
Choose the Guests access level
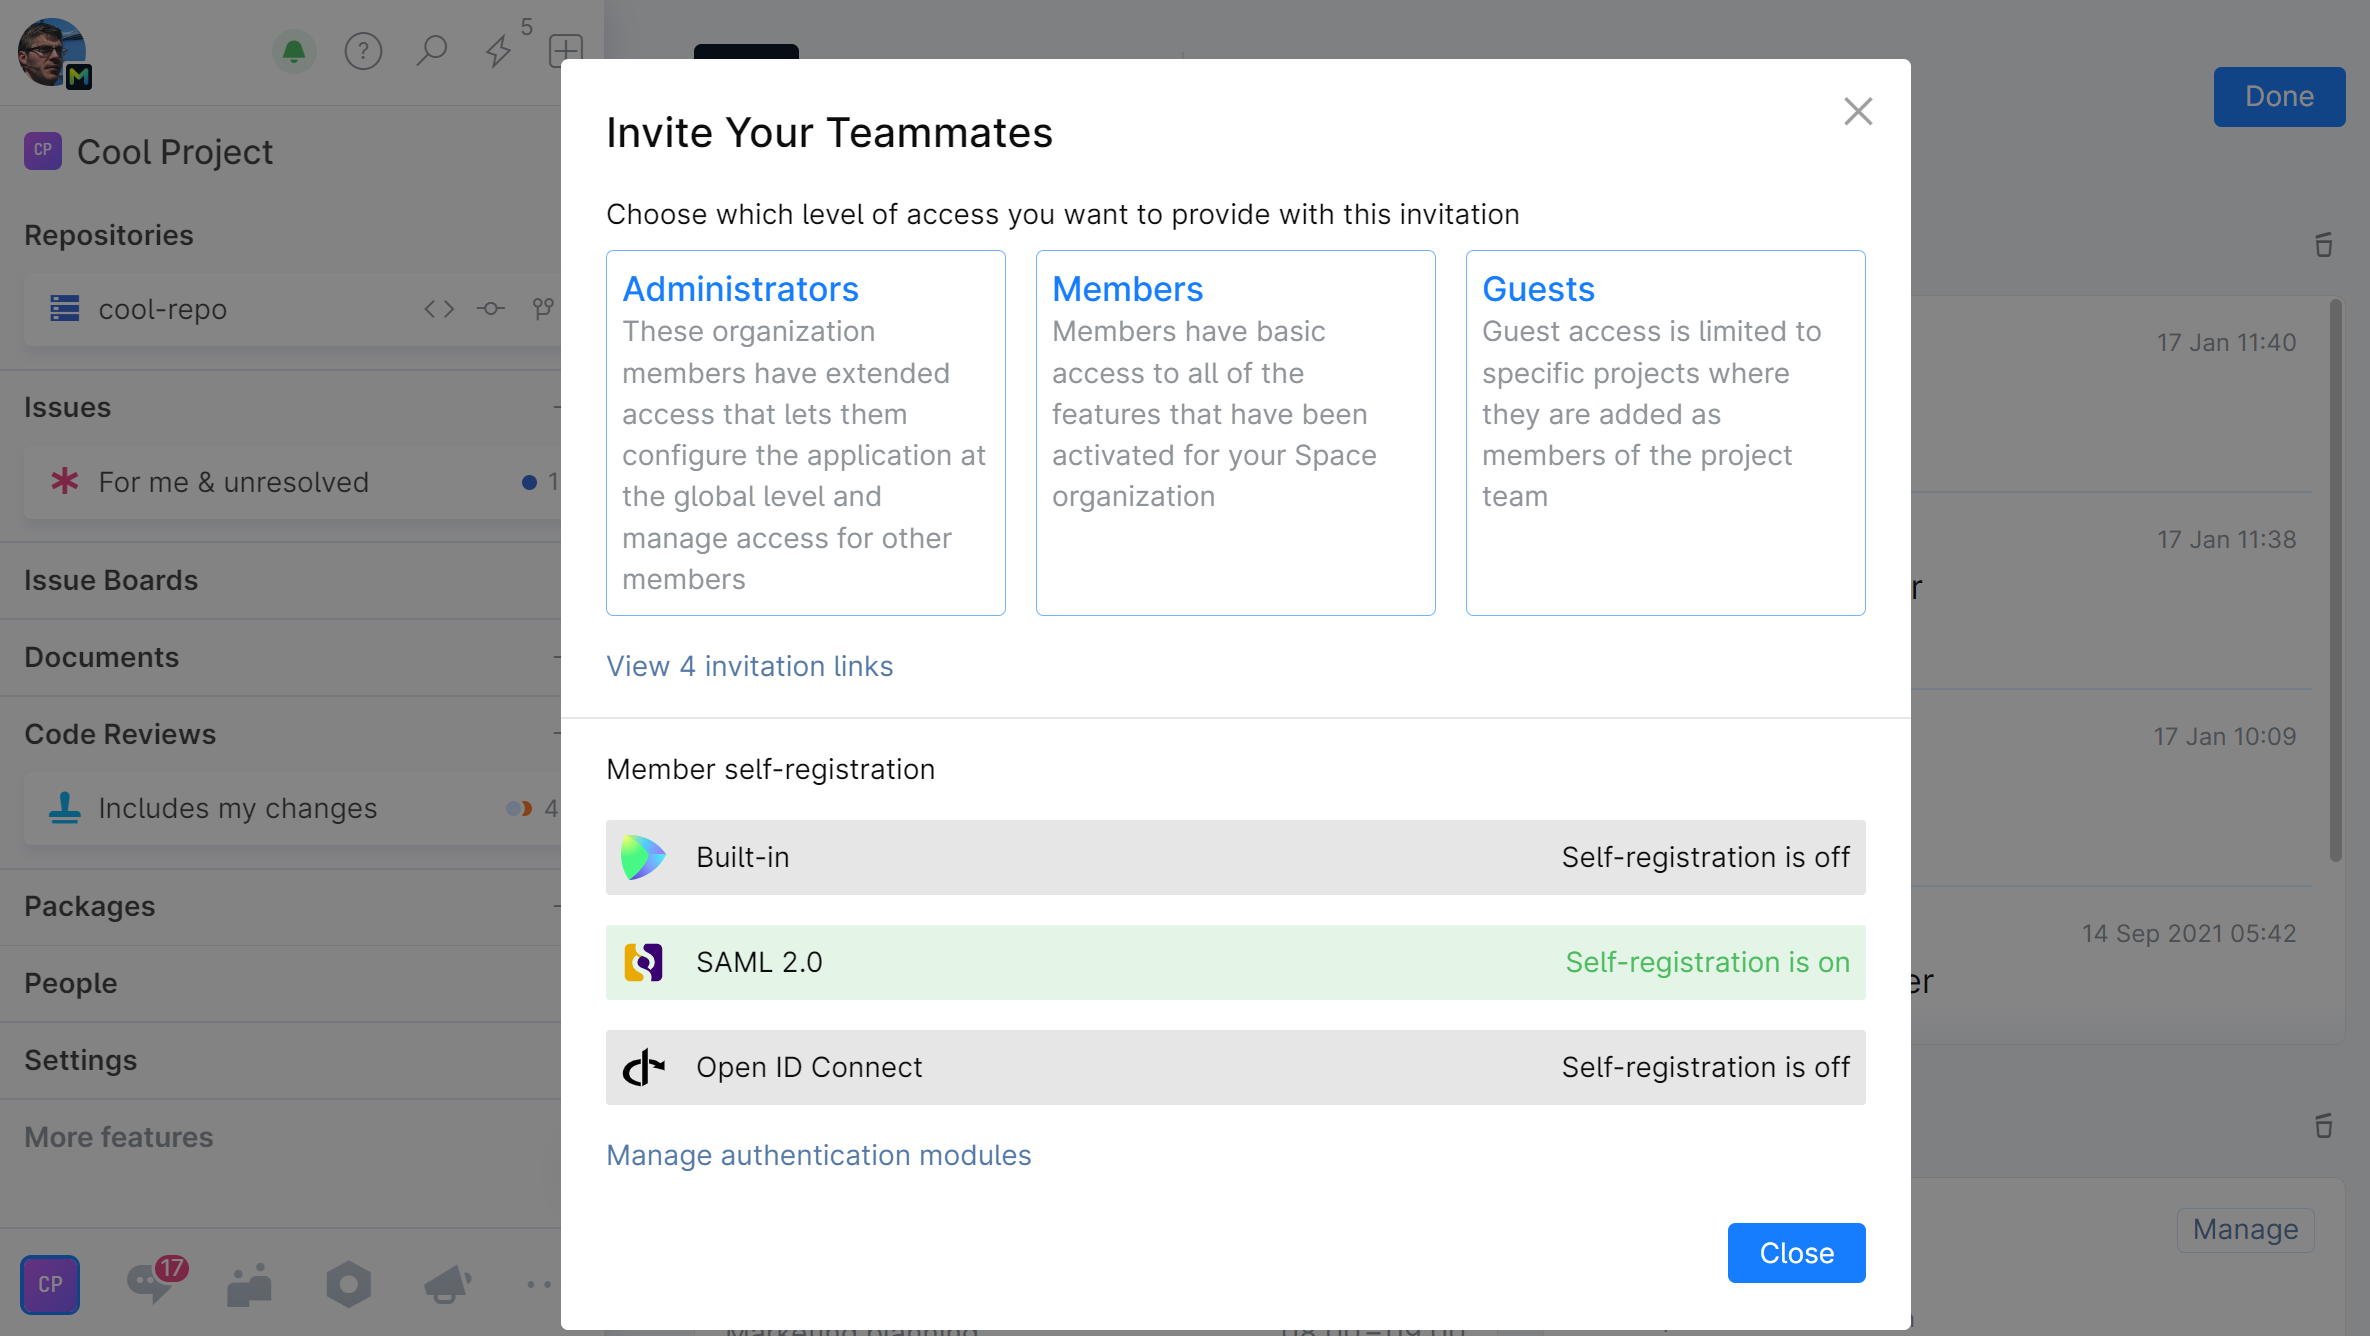tap(1665, 433)
